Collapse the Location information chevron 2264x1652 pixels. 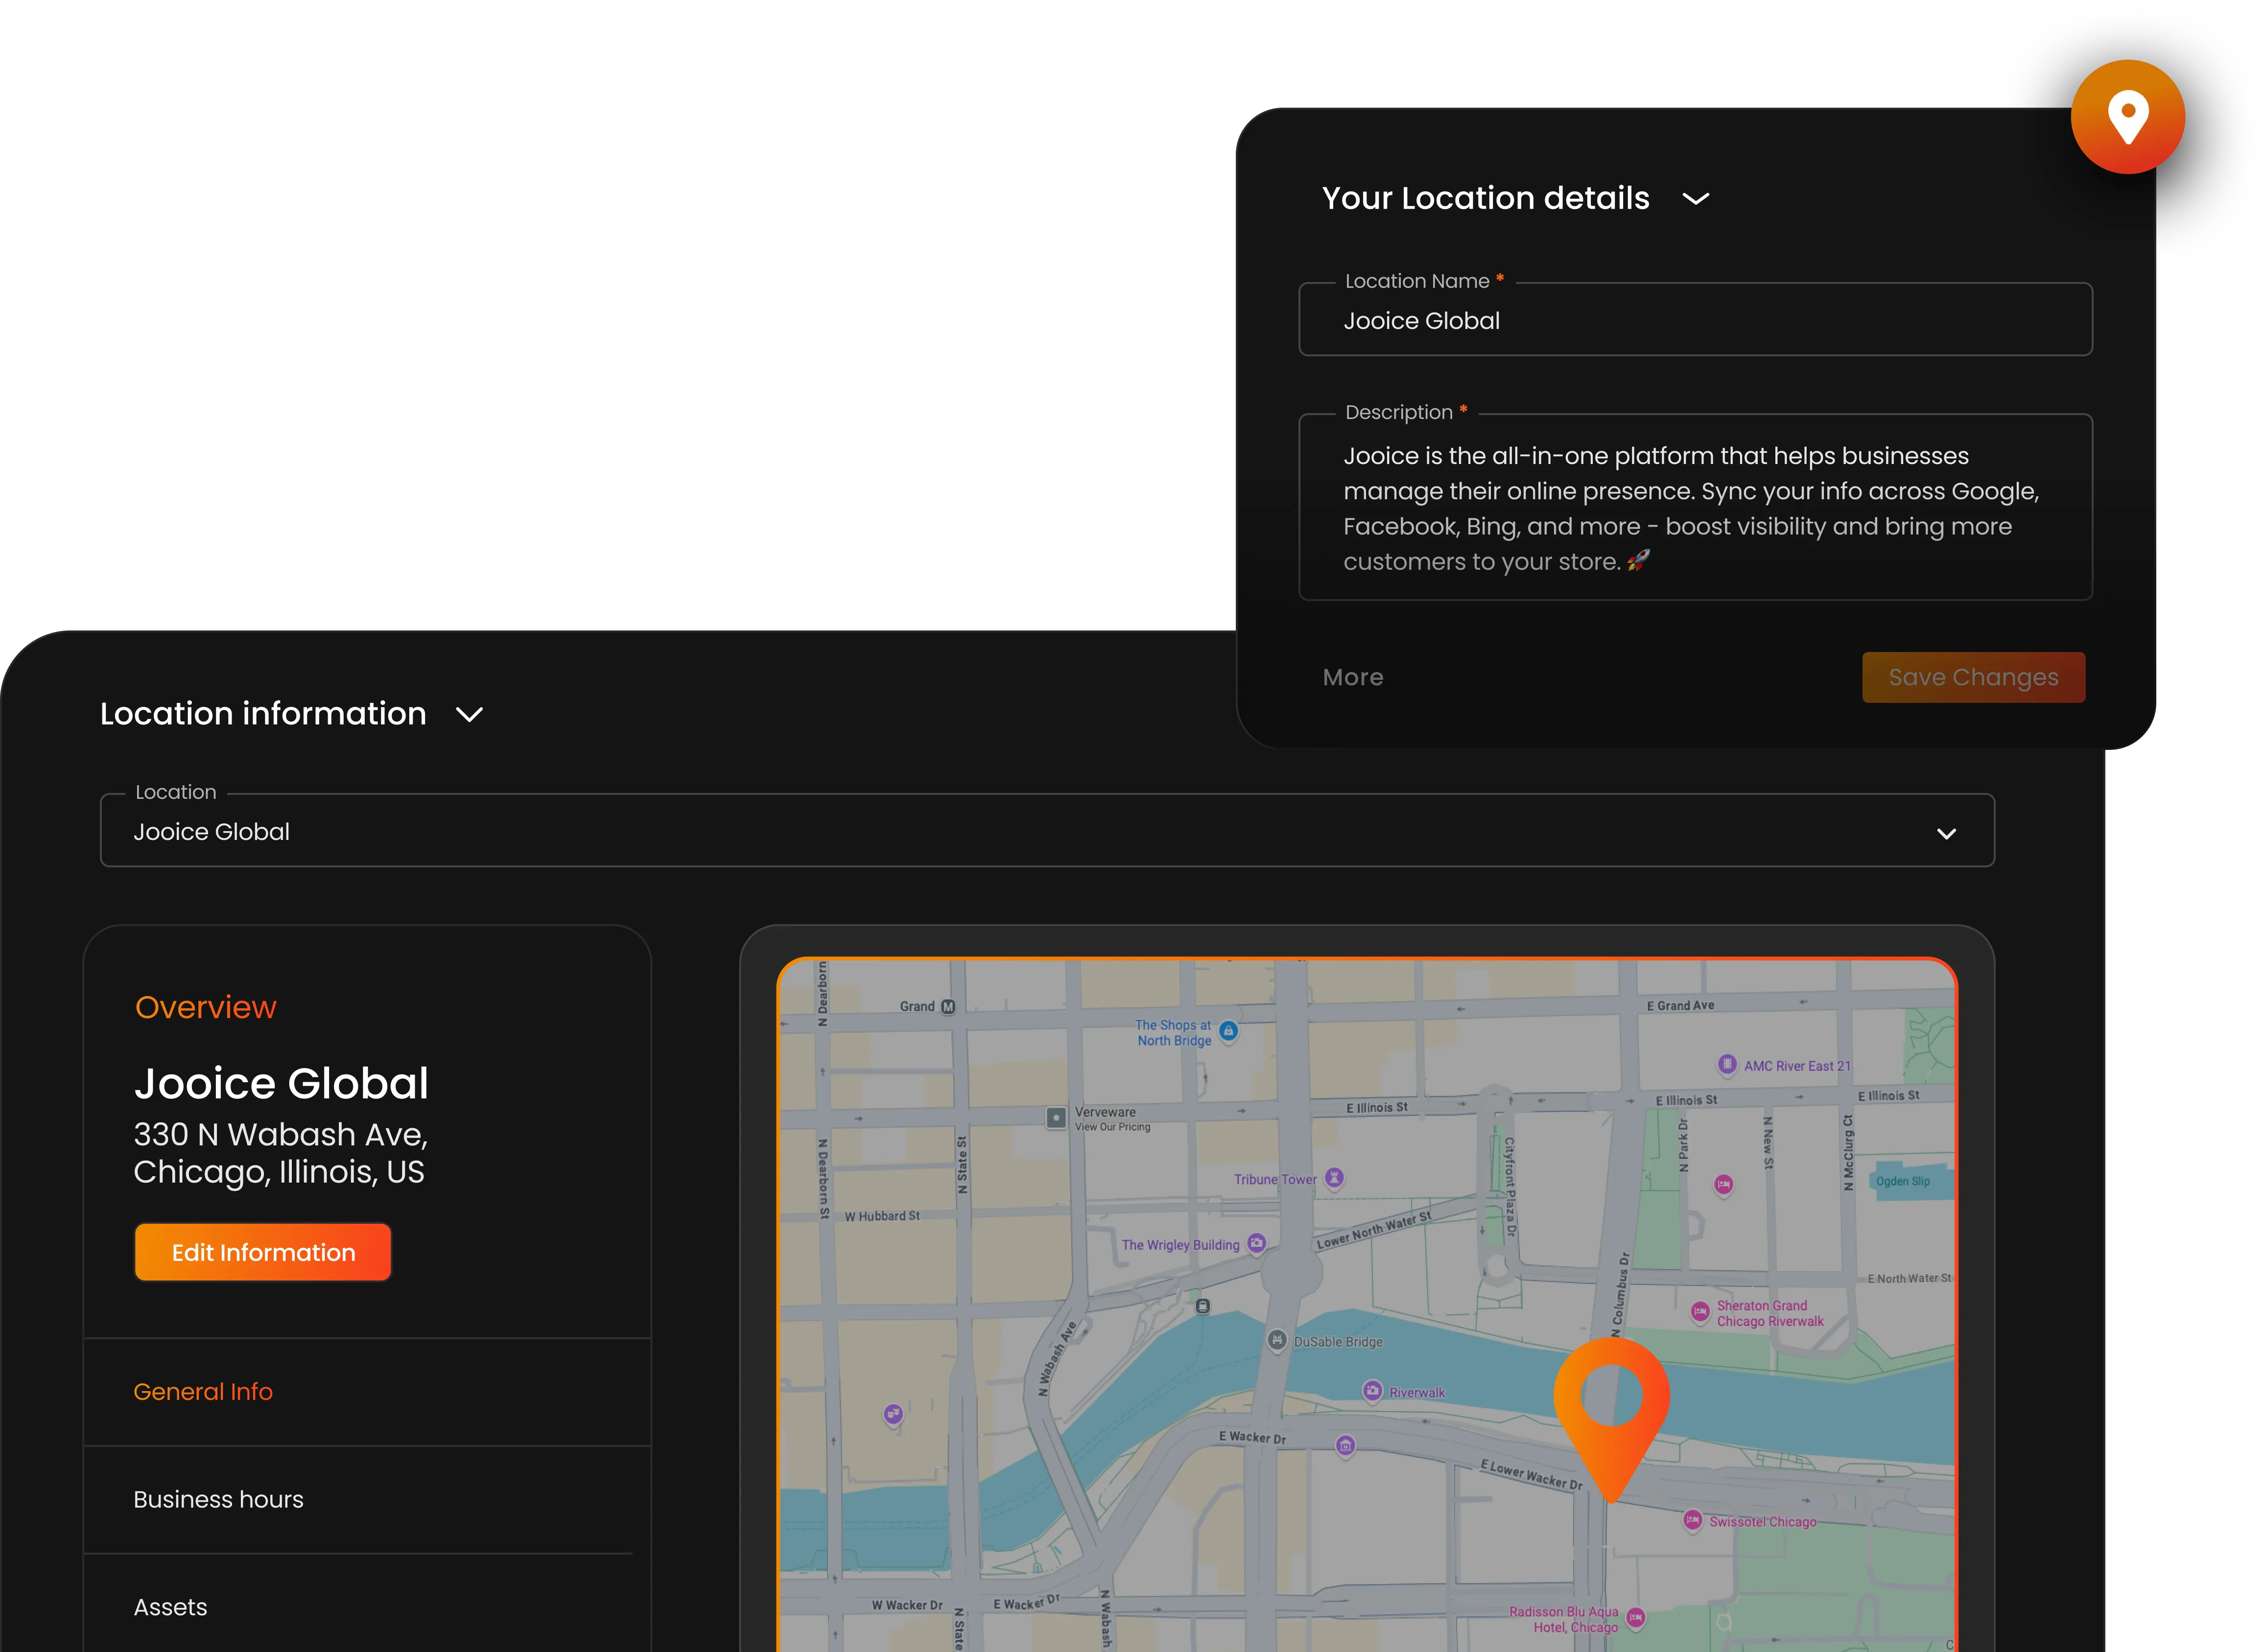pyautogui.click(x=469, y=714)
